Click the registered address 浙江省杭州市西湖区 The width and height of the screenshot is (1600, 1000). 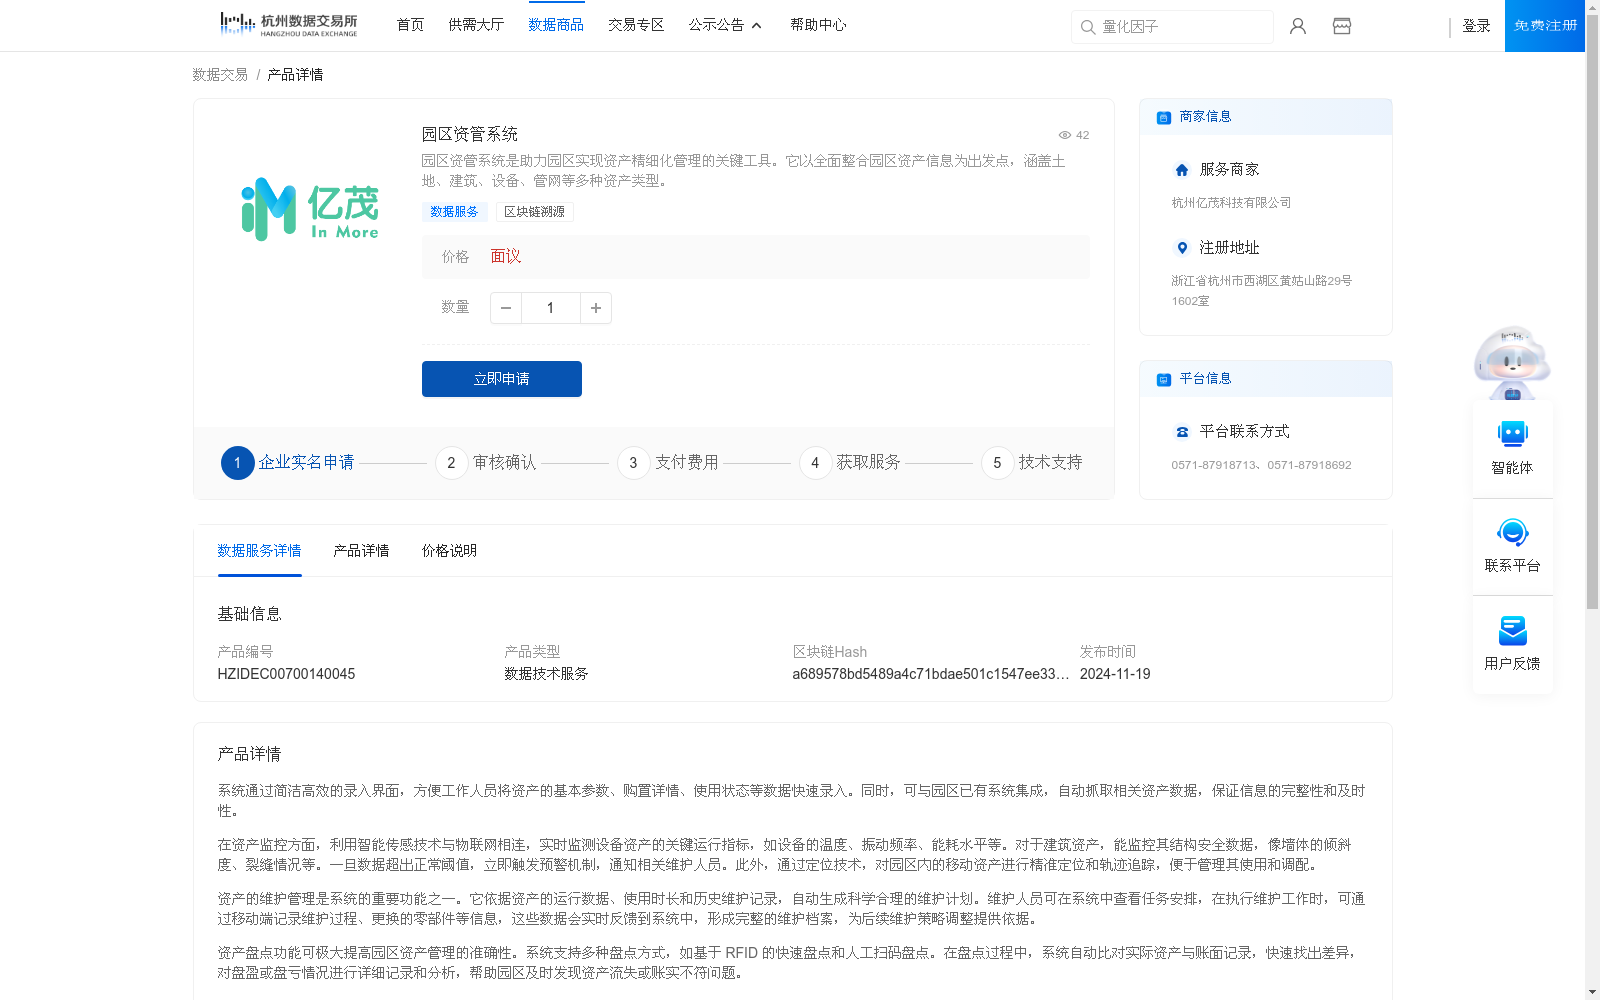pos(1261,291)
